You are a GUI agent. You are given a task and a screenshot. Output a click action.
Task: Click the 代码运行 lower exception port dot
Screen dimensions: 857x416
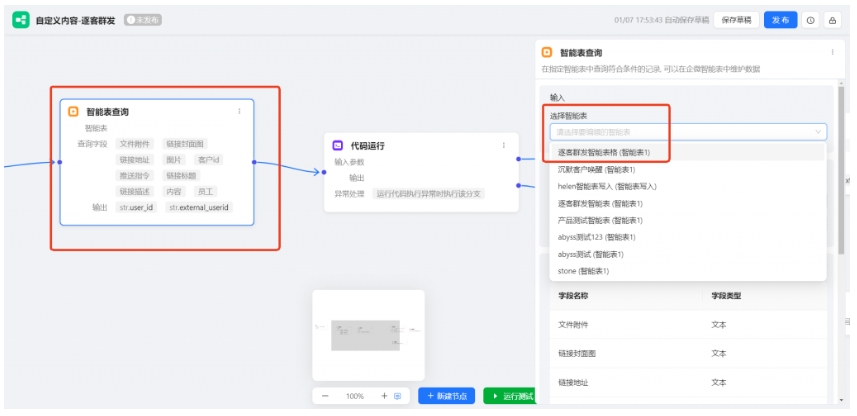(x=518, y=185)
